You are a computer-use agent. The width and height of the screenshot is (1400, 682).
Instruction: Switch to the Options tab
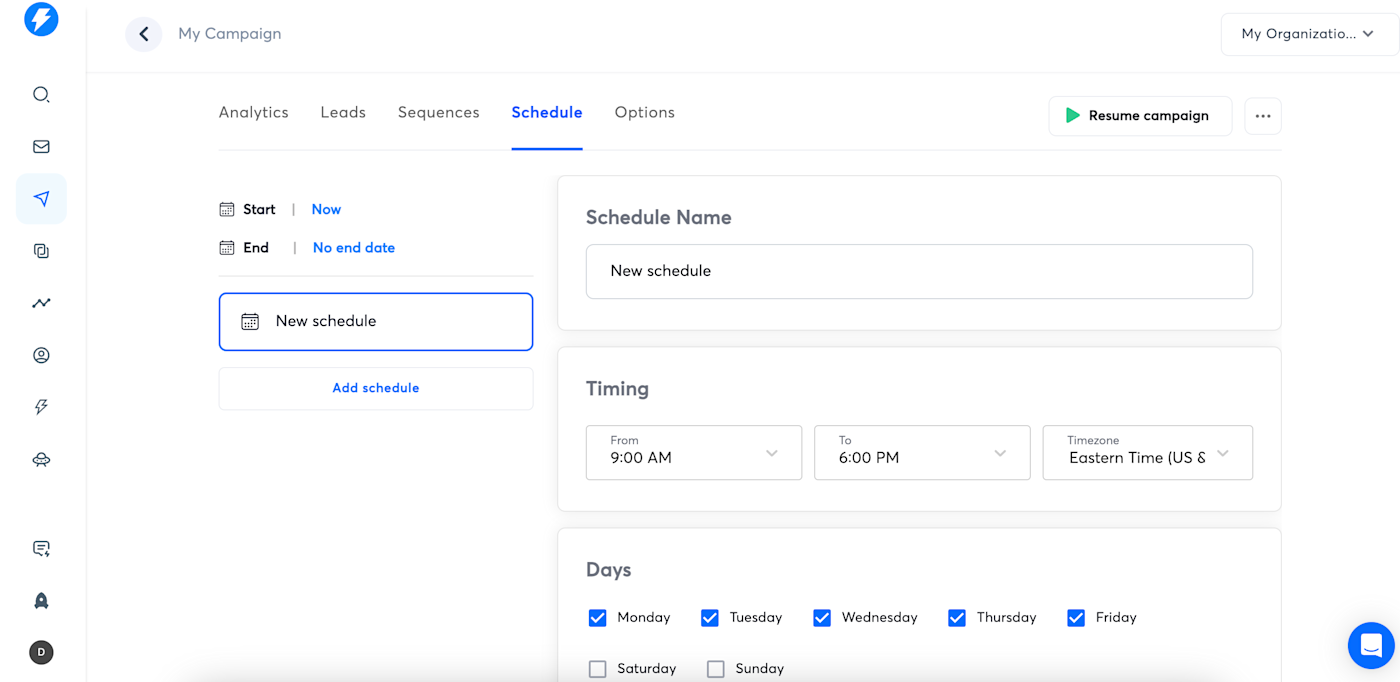click(645, 113)
